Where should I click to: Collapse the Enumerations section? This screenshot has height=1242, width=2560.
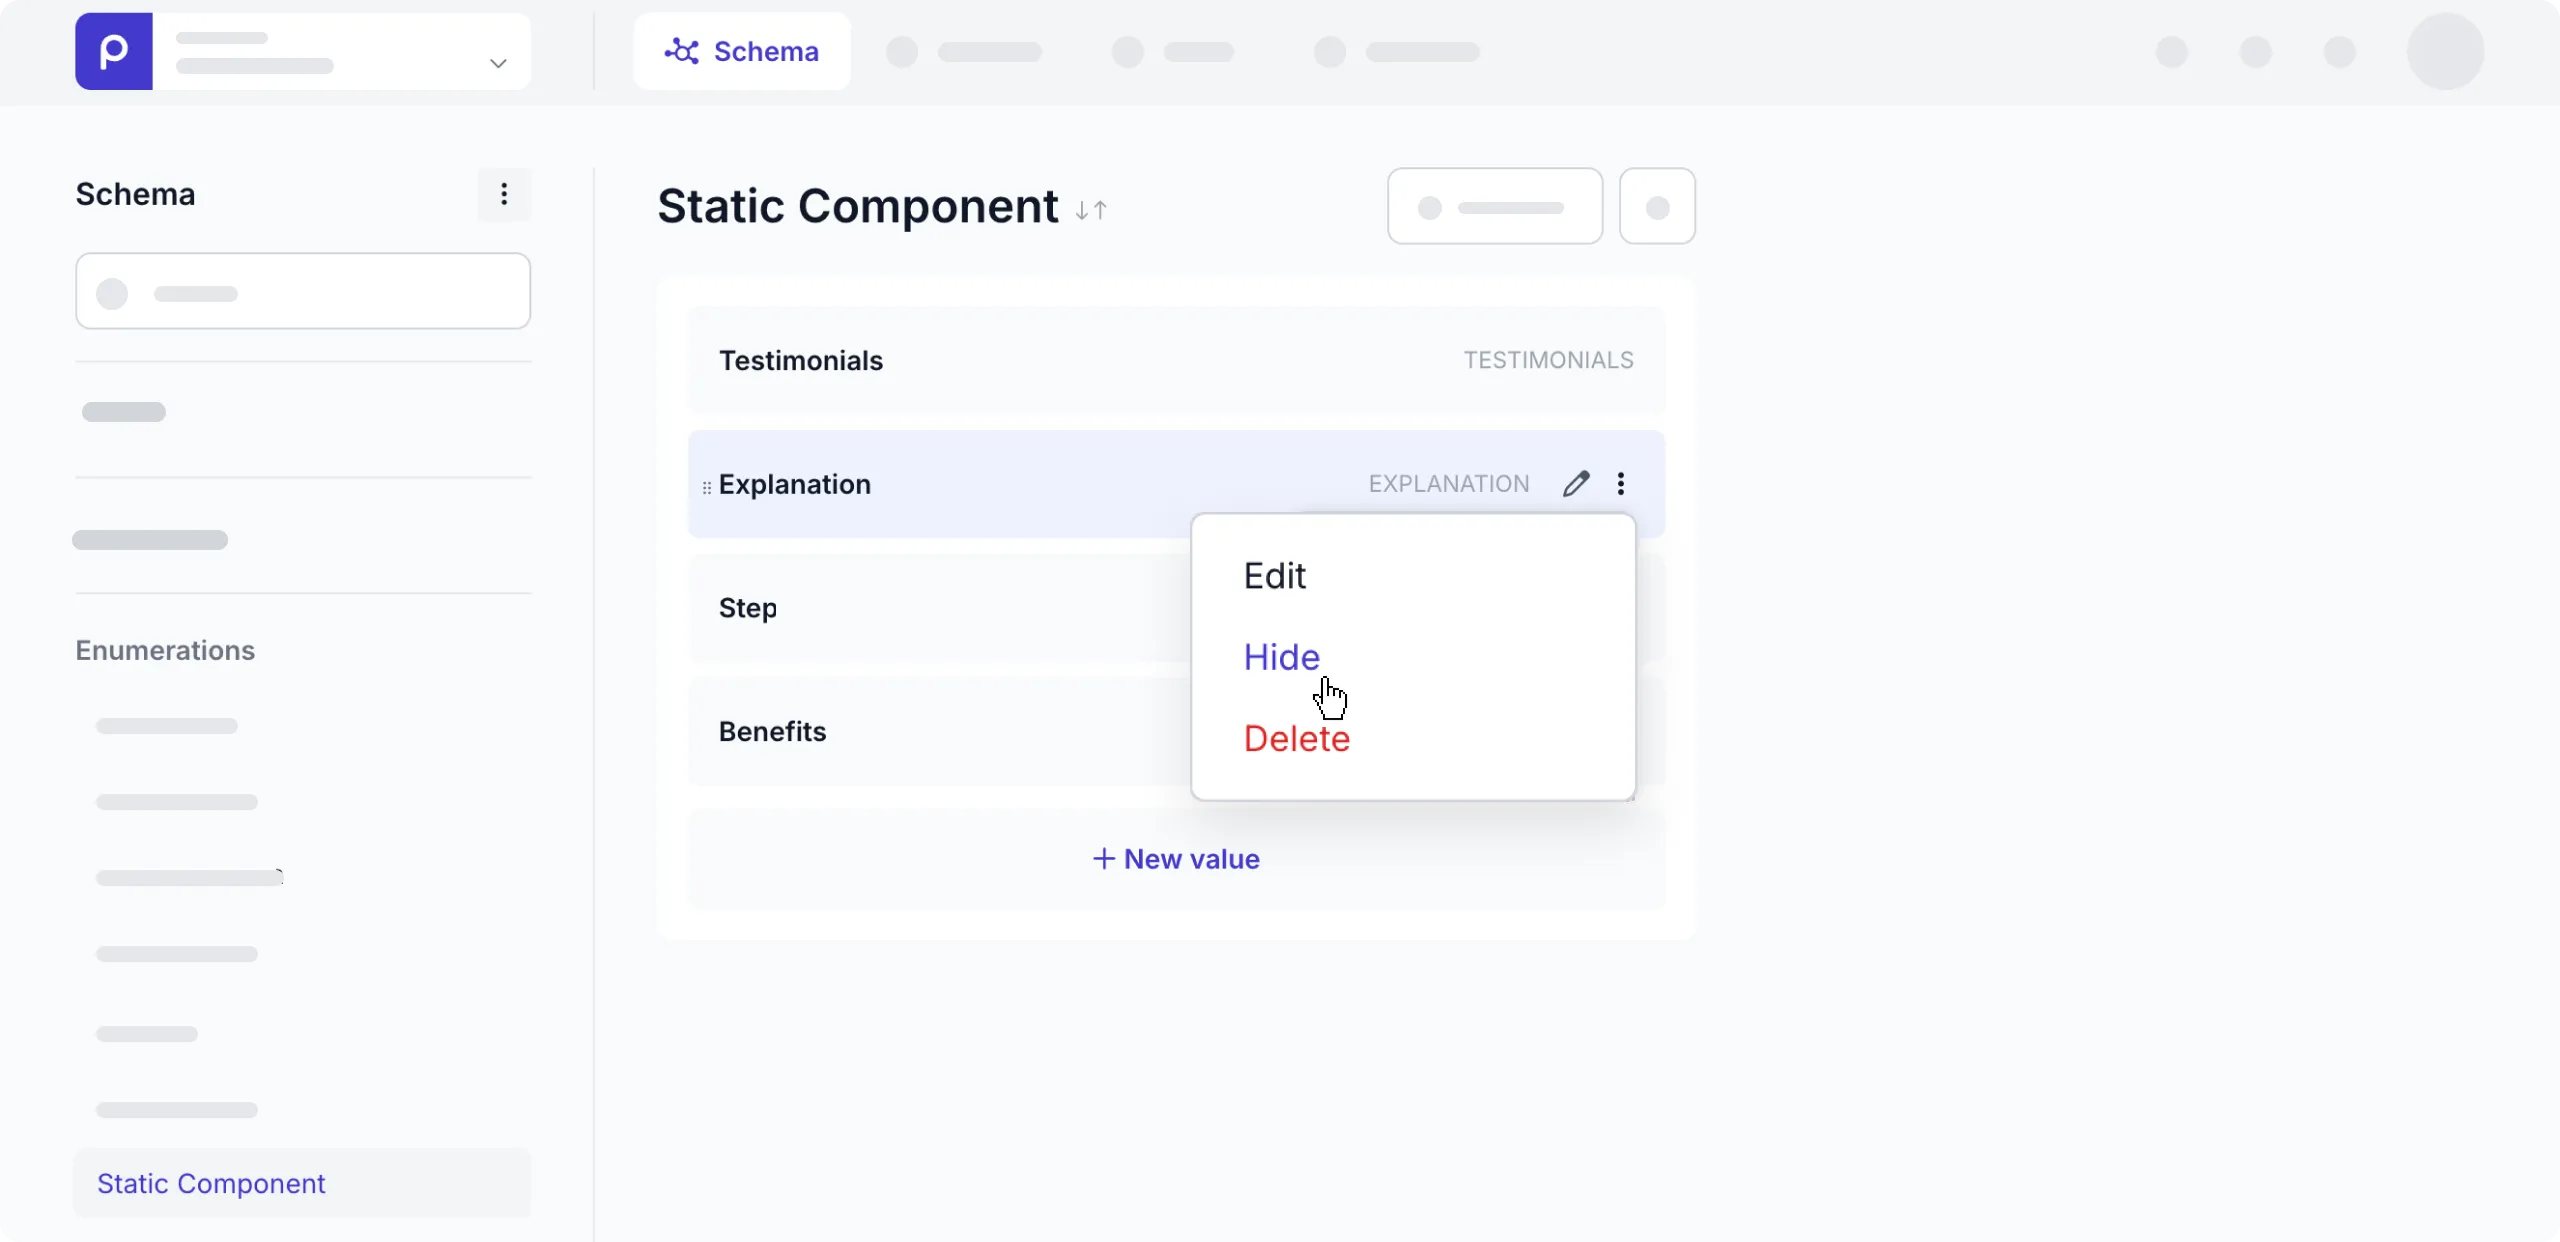point(165,650)
